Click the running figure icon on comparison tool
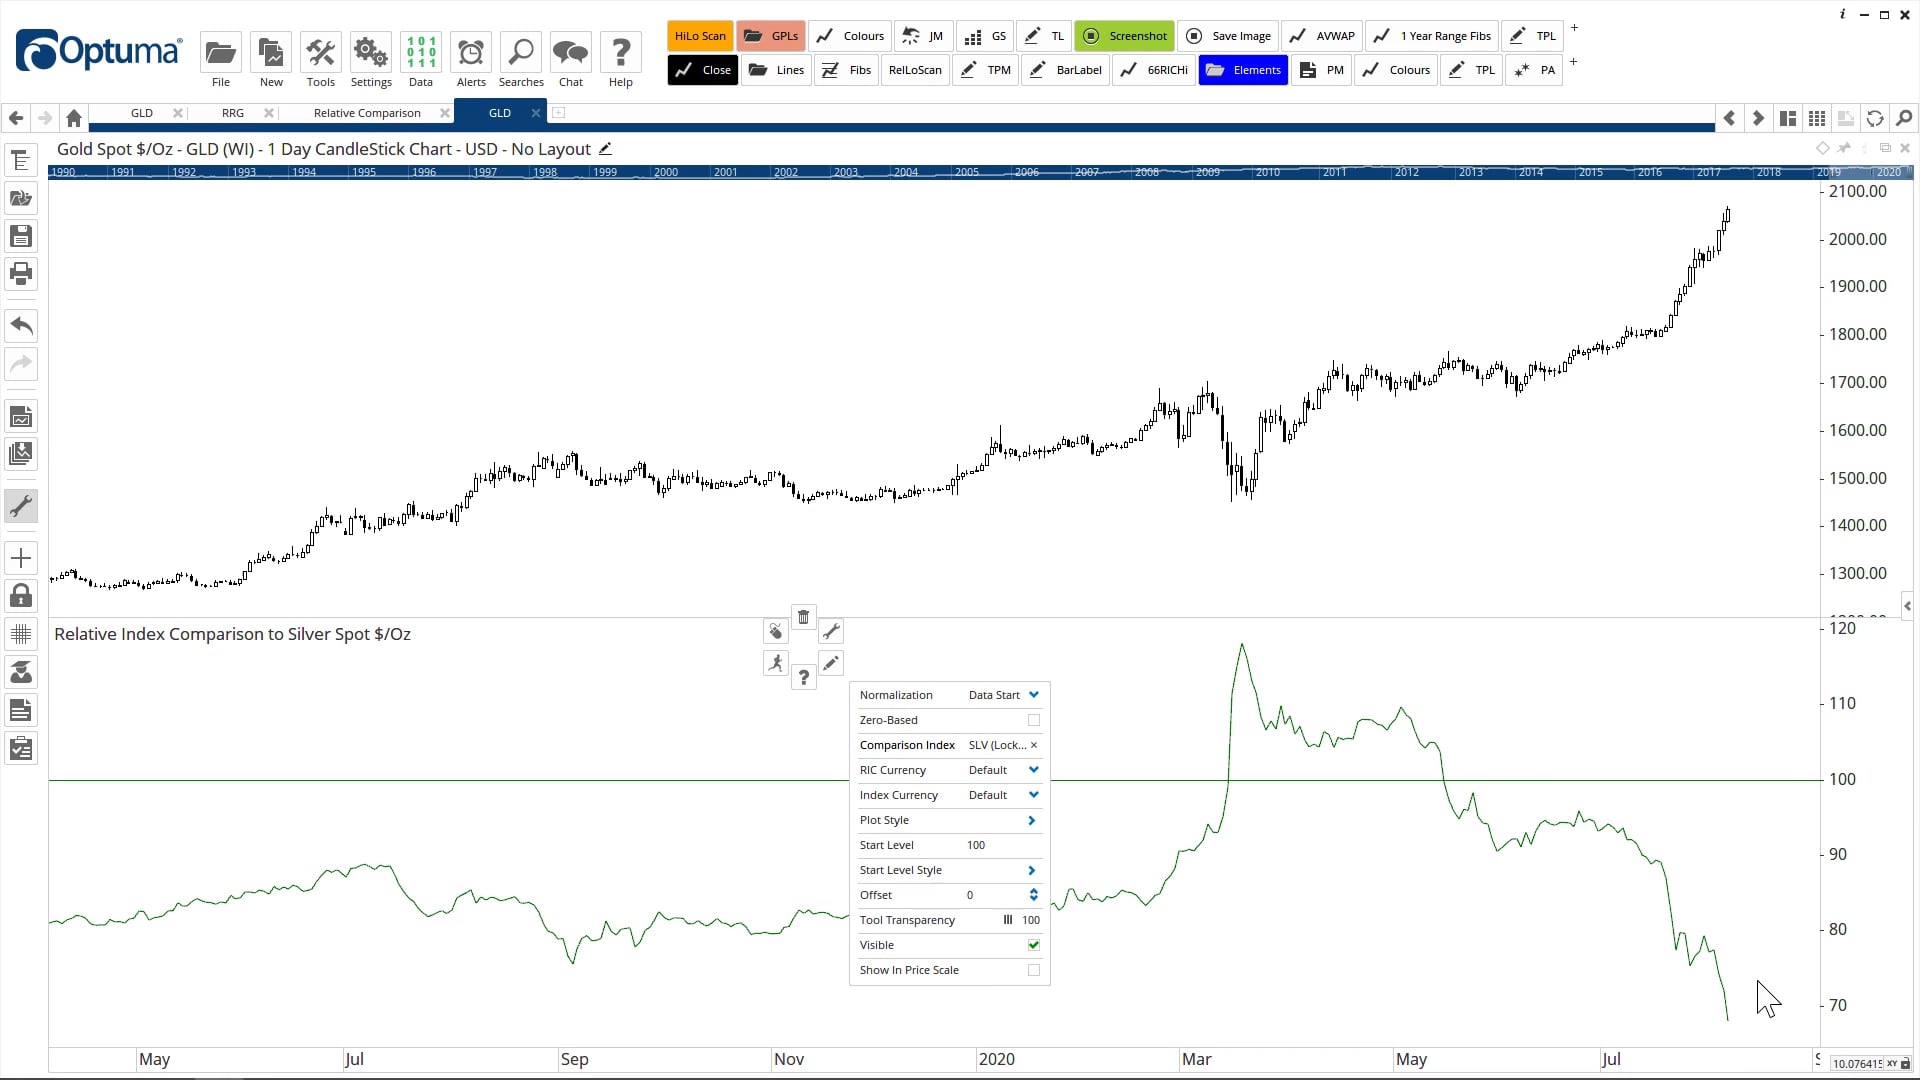1920x1080 pixels. pyautogui.click(x=776, y=663)
